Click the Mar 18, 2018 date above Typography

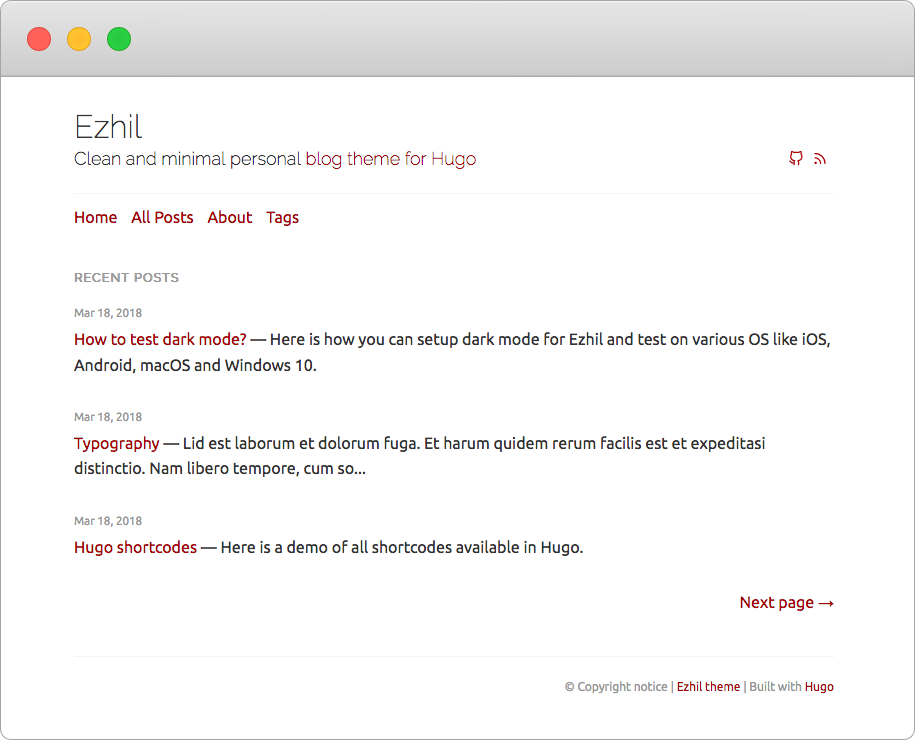[x=108, y=417]
